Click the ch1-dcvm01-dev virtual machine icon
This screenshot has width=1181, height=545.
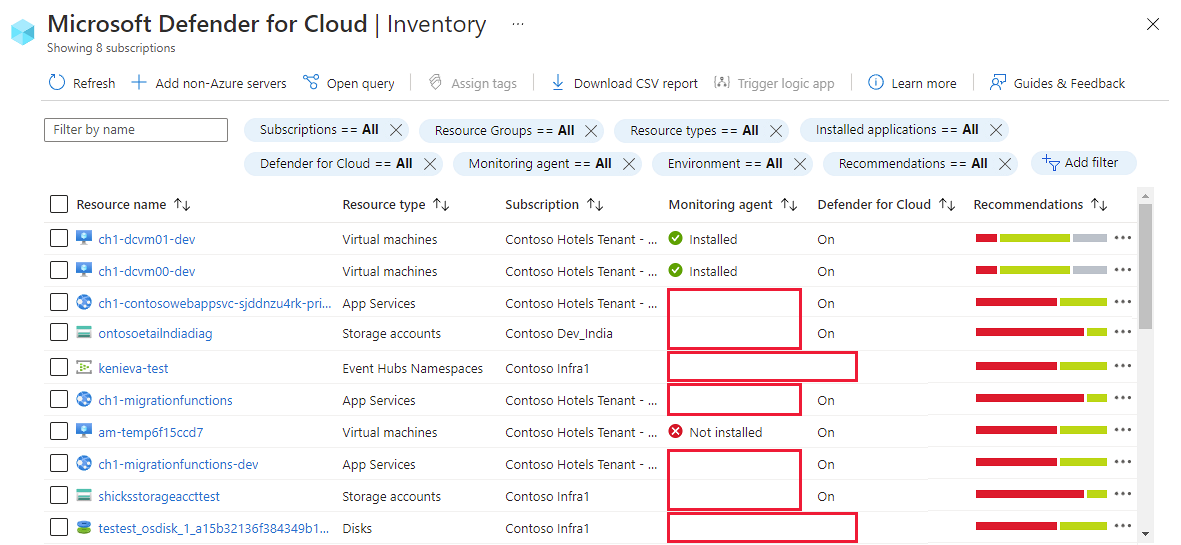[84, 239]
